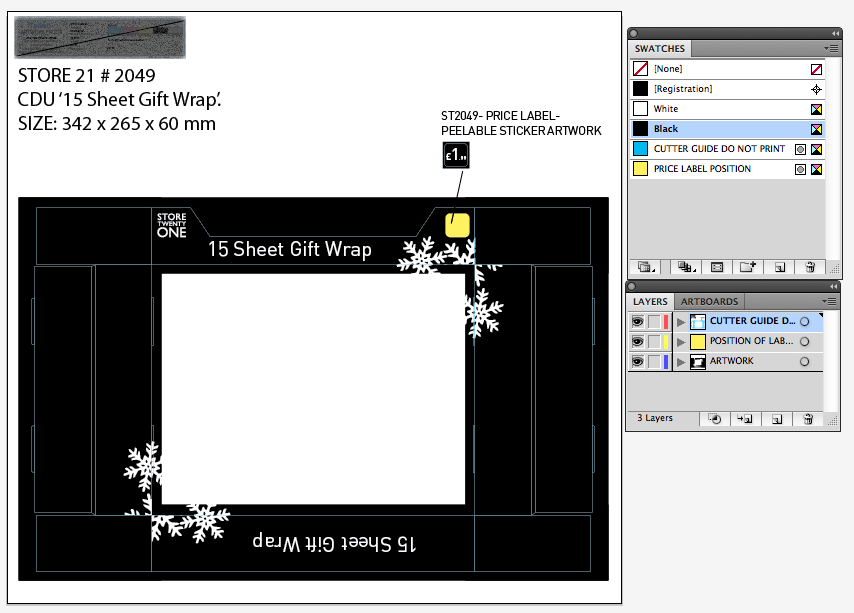The image size is (854, 613).
Task: Delete swatch using Swatches panel trash icon
Action: coord(810,267)
